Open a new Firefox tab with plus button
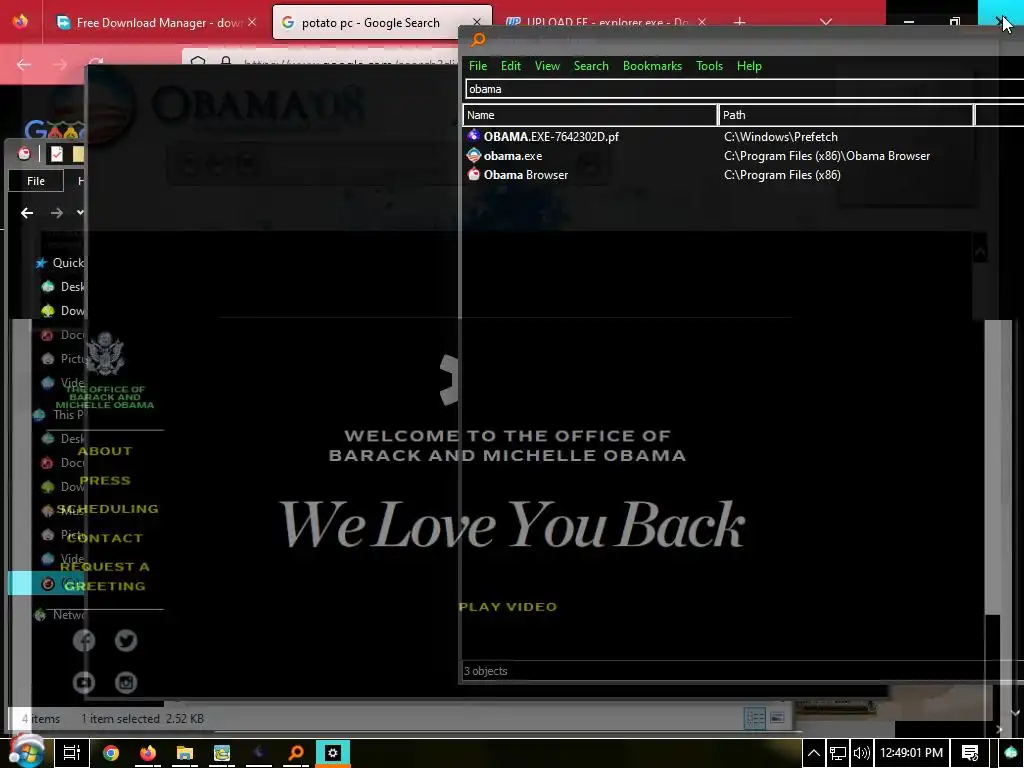Image resolution: width=1024 pixels, height=768 pixels. [x=739, y=22]
